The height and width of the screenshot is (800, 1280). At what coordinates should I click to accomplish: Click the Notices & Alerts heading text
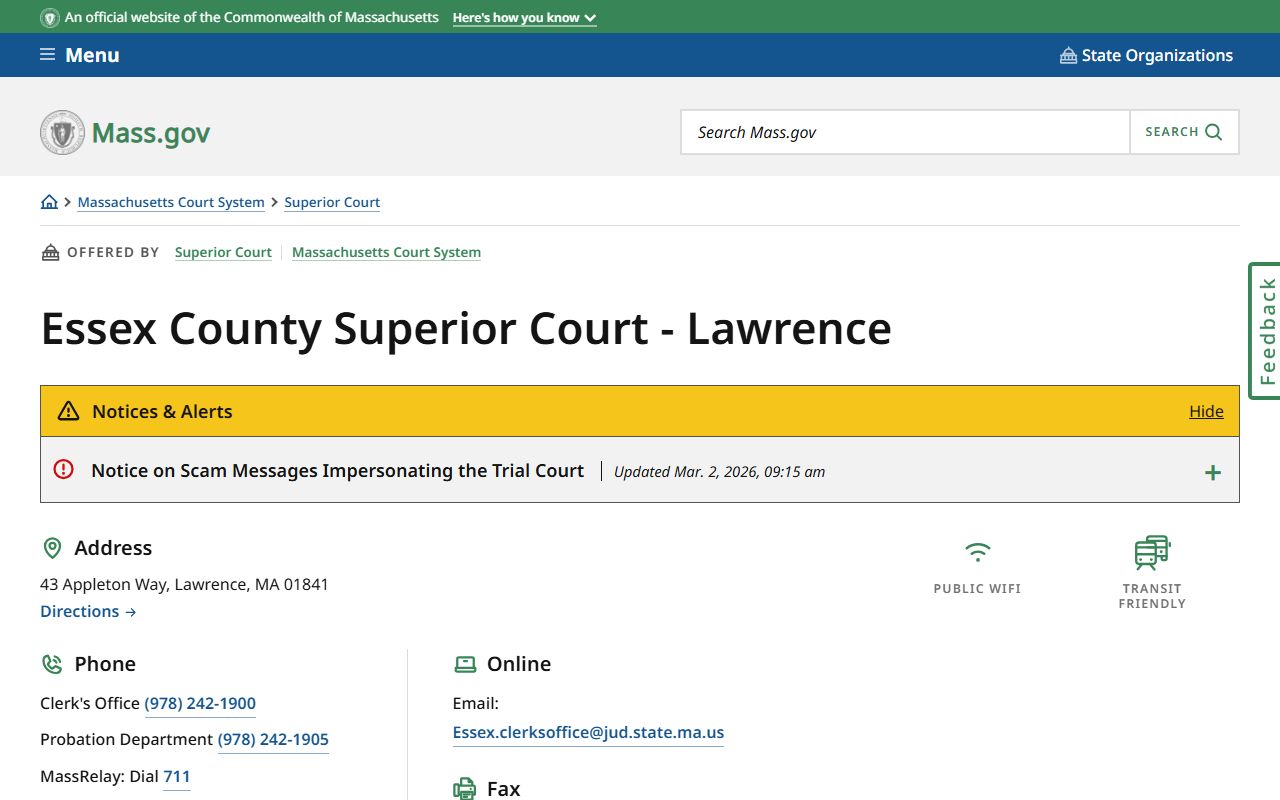pyautogui.click(x=162, y=411)
